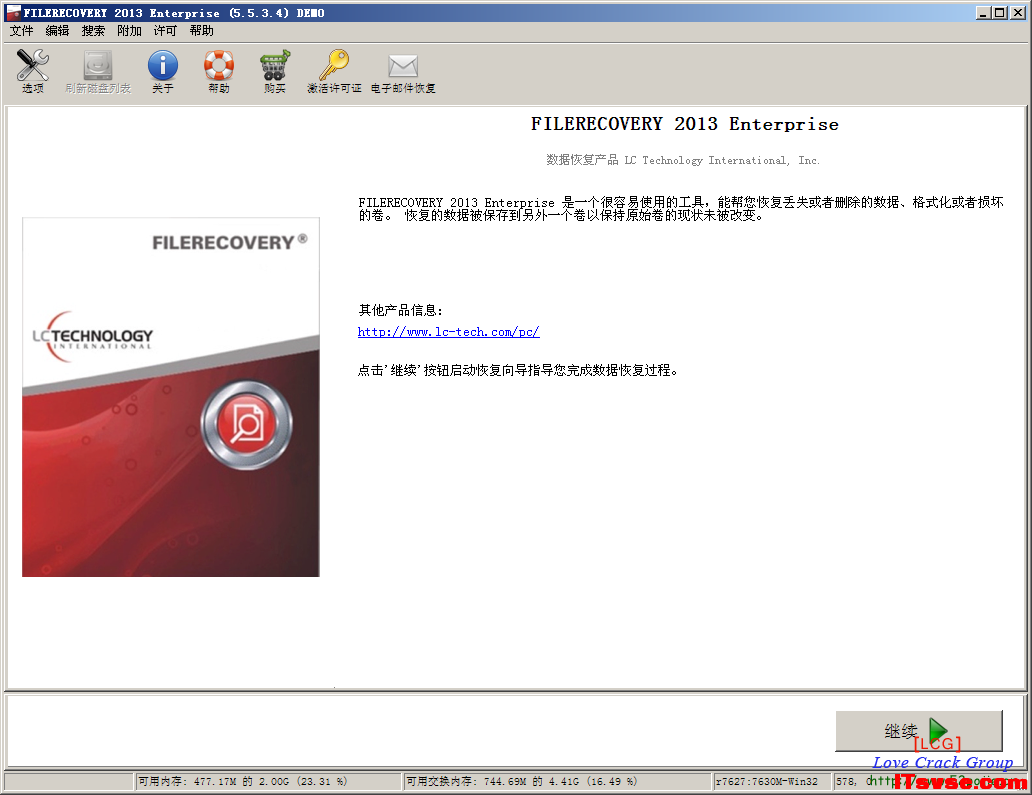Click the 数据恢复产品 LC Technology subtitle
Image resolution: width=1032 pixels, height=795 pixels.
[683, 160]
